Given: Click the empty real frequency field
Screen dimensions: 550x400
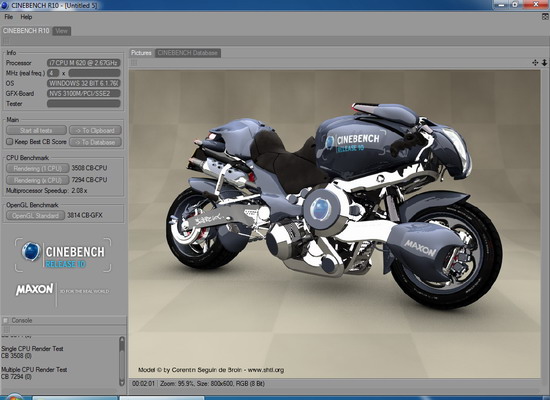Looking at the screenshot, I should 94,73.
